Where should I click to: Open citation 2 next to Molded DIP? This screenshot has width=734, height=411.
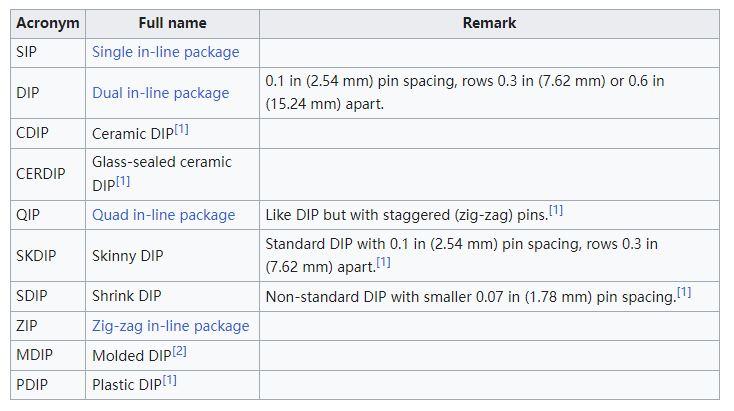(179, 351)
